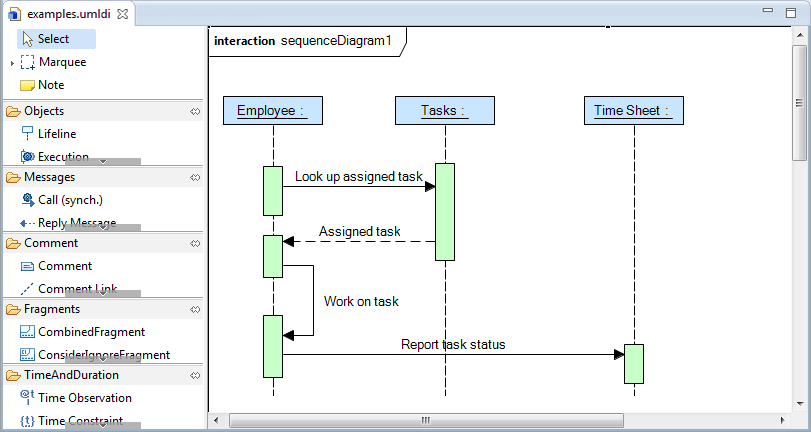
Task: Select the ConsiderIgnoreFragment tool
Action: tap(102, 355)
